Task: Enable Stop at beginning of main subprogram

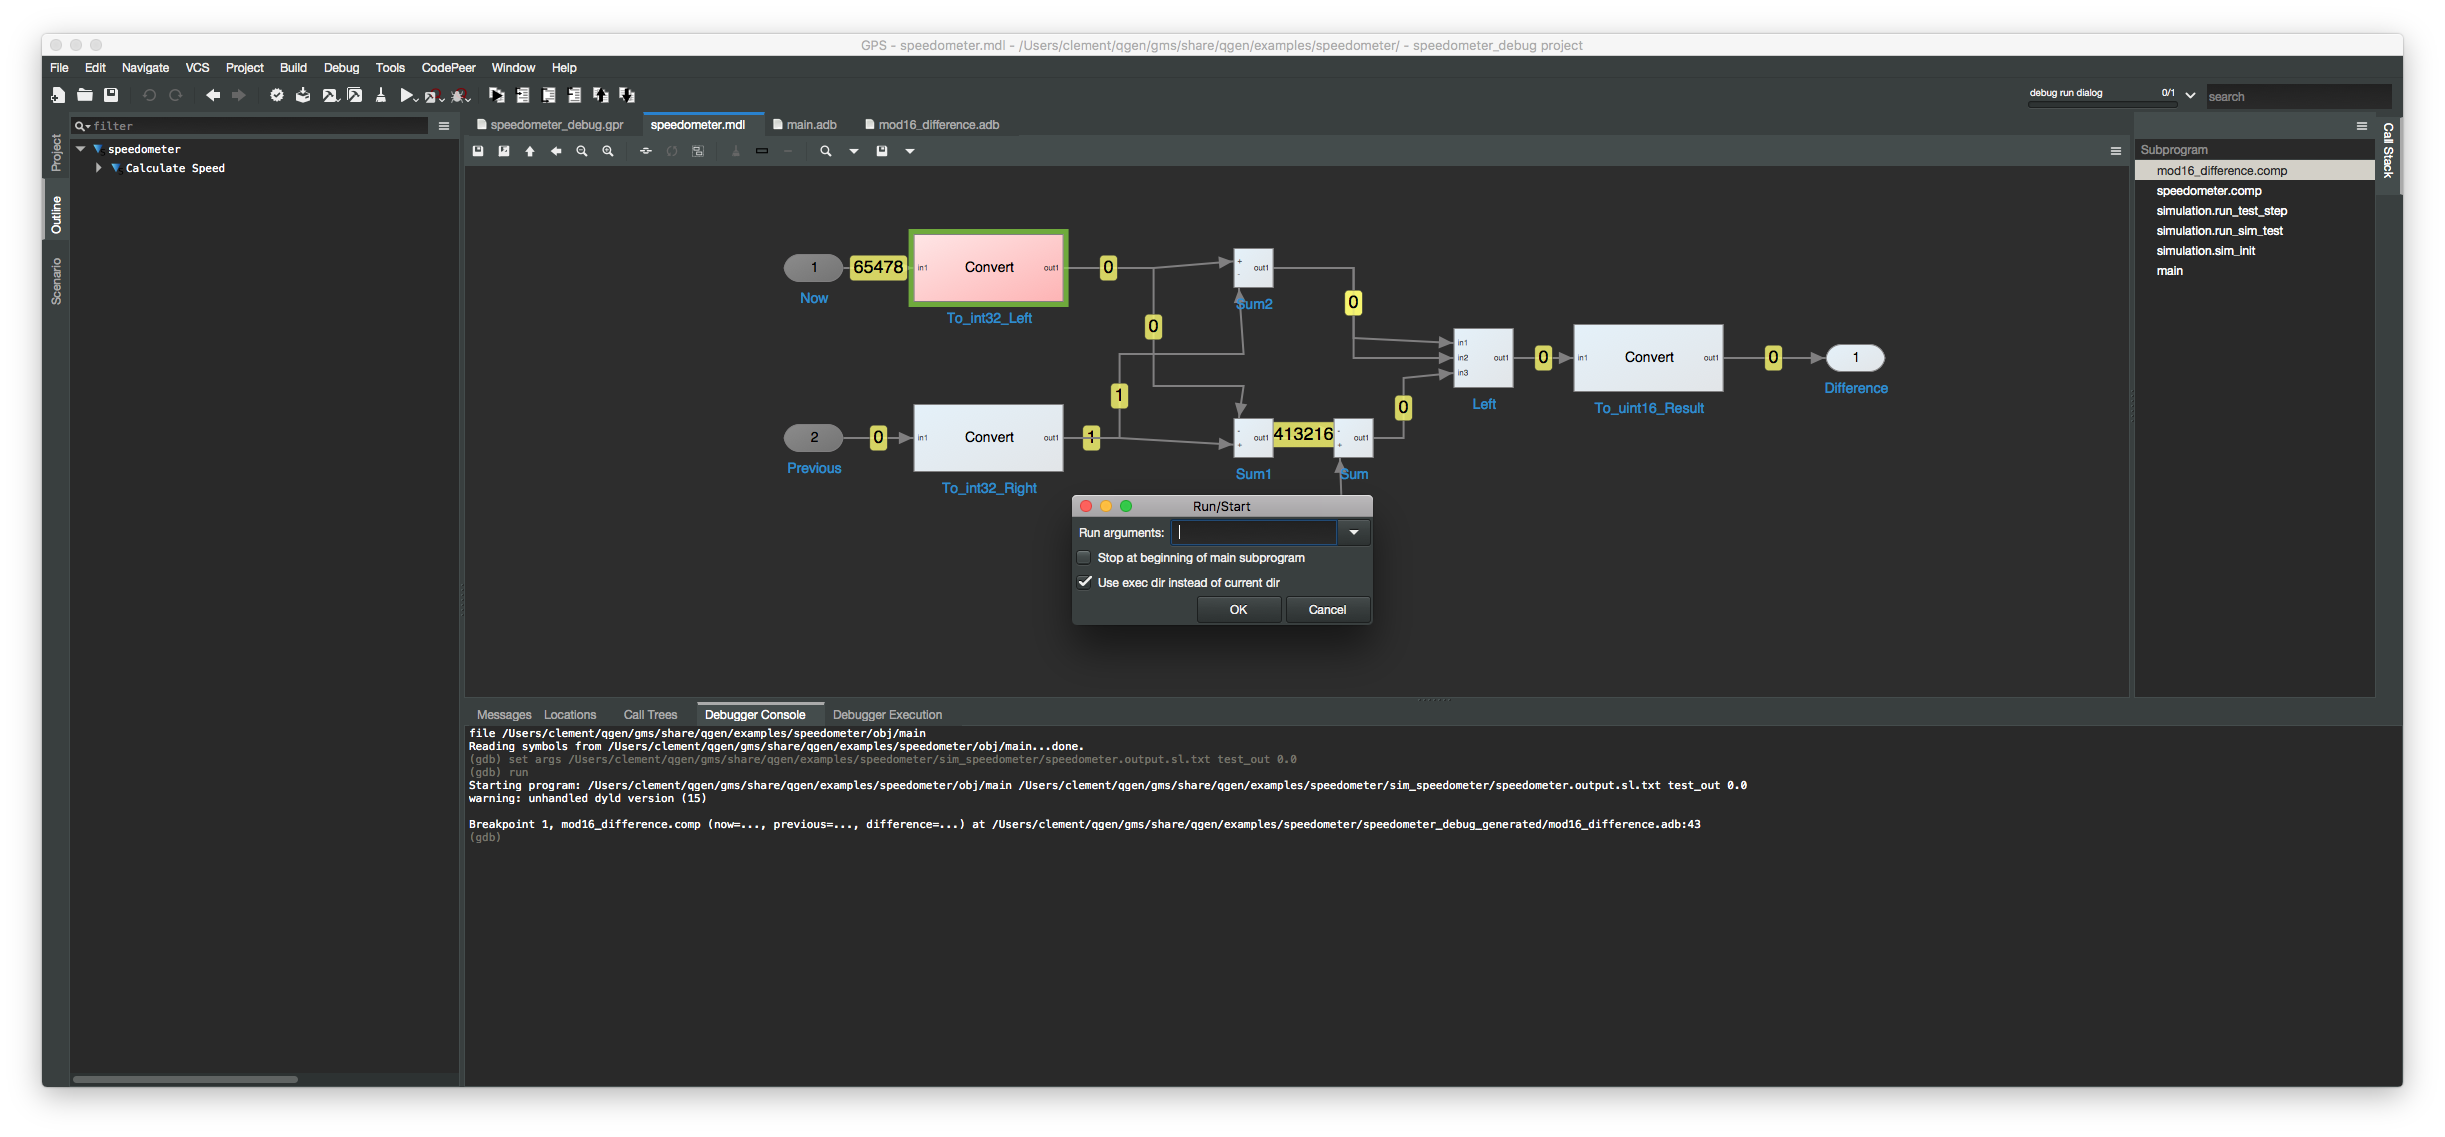Action: 1084,558
